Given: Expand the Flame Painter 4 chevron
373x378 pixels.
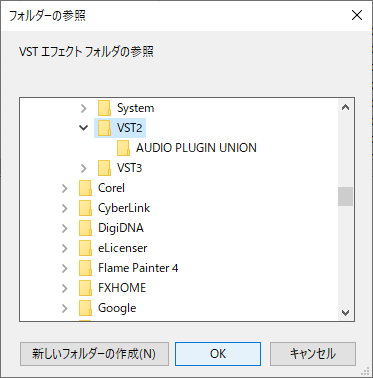Looking at the screenshot, I should 65,268.
